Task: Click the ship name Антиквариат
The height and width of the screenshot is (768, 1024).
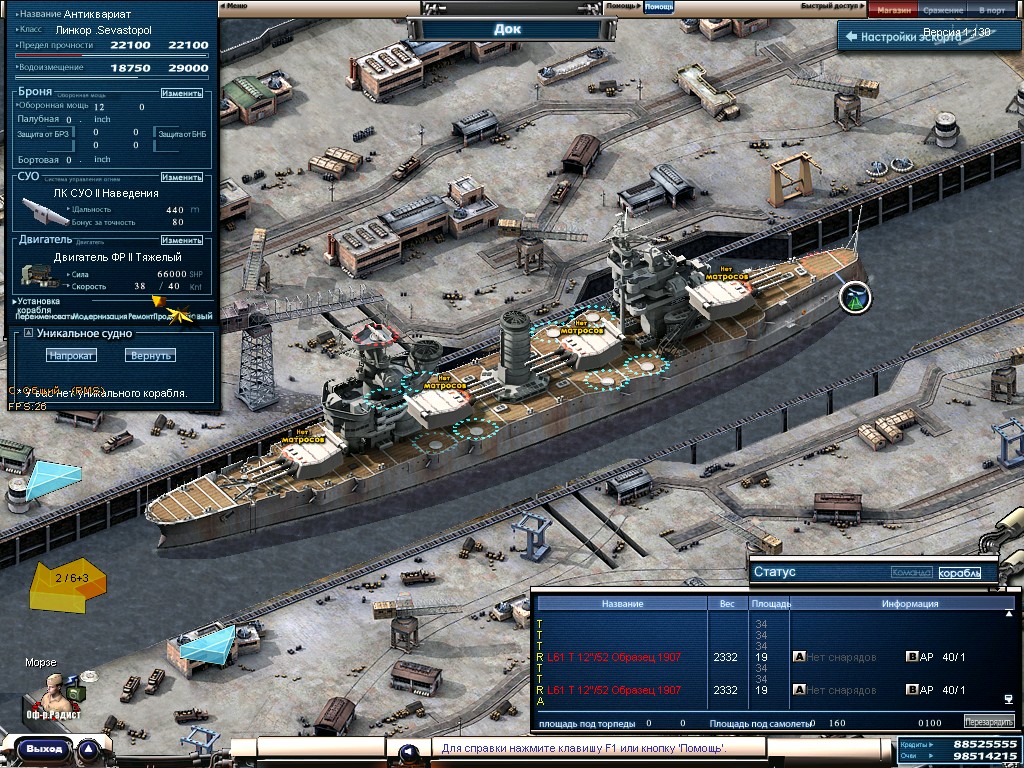Action: point(97,14)
